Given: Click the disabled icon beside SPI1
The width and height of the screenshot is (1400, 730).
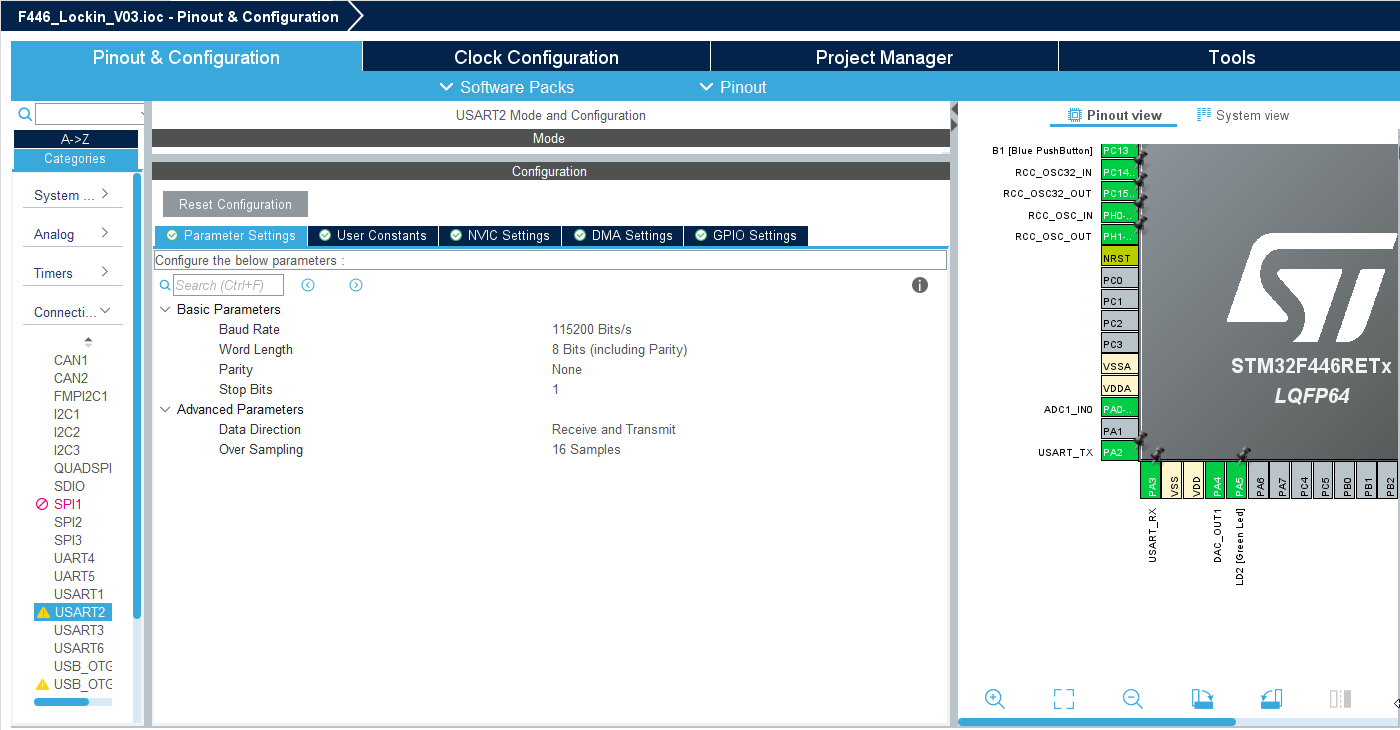Looking at the screenshot, I should pyautogui.click(x=42, y=504).
